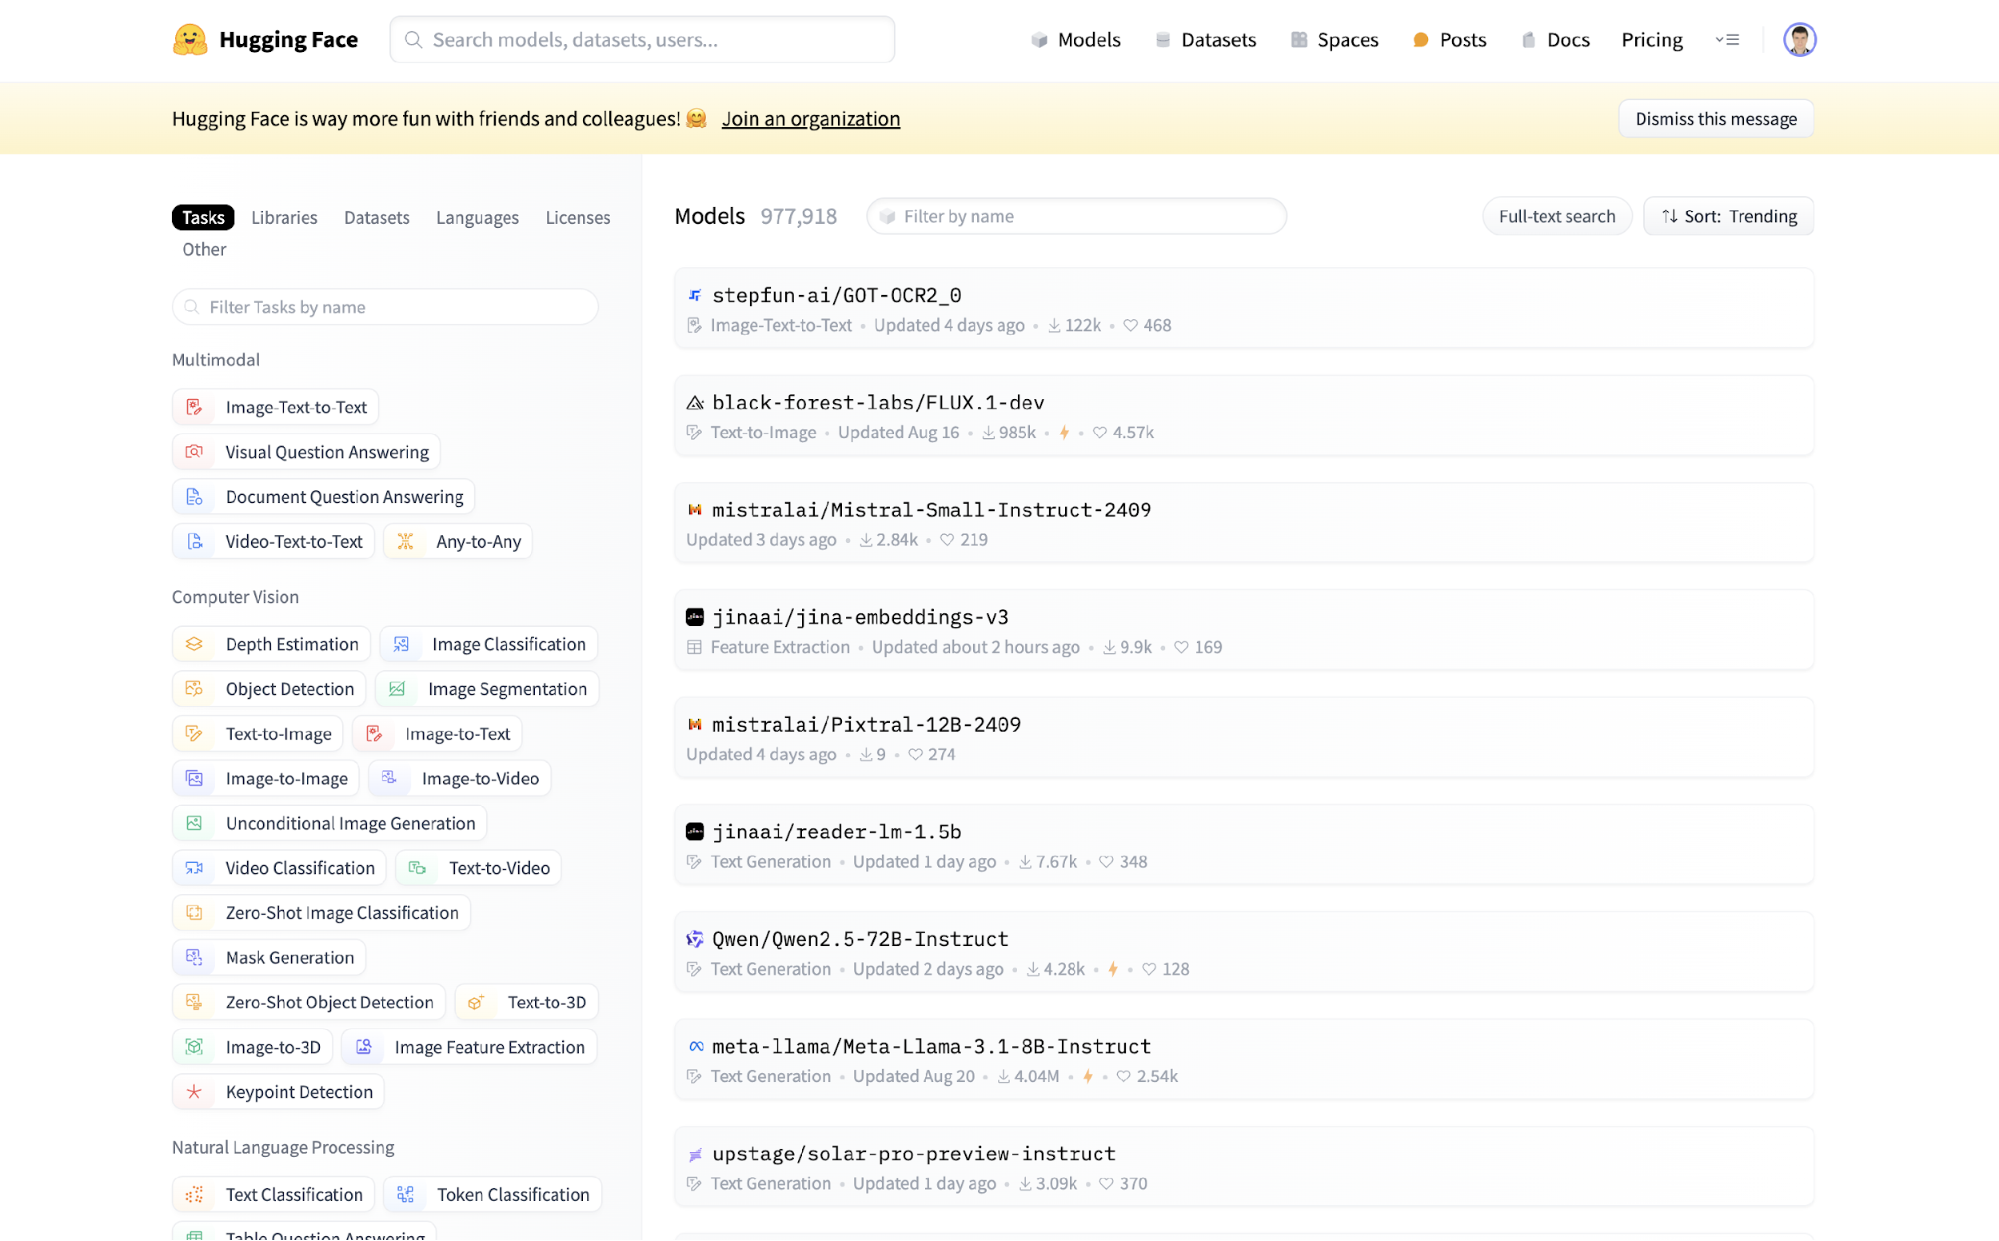1999x1241 pixels.
Task: Open upstage/solar-pro-preview-instruct model
Action: [x=1244, y=1167]
